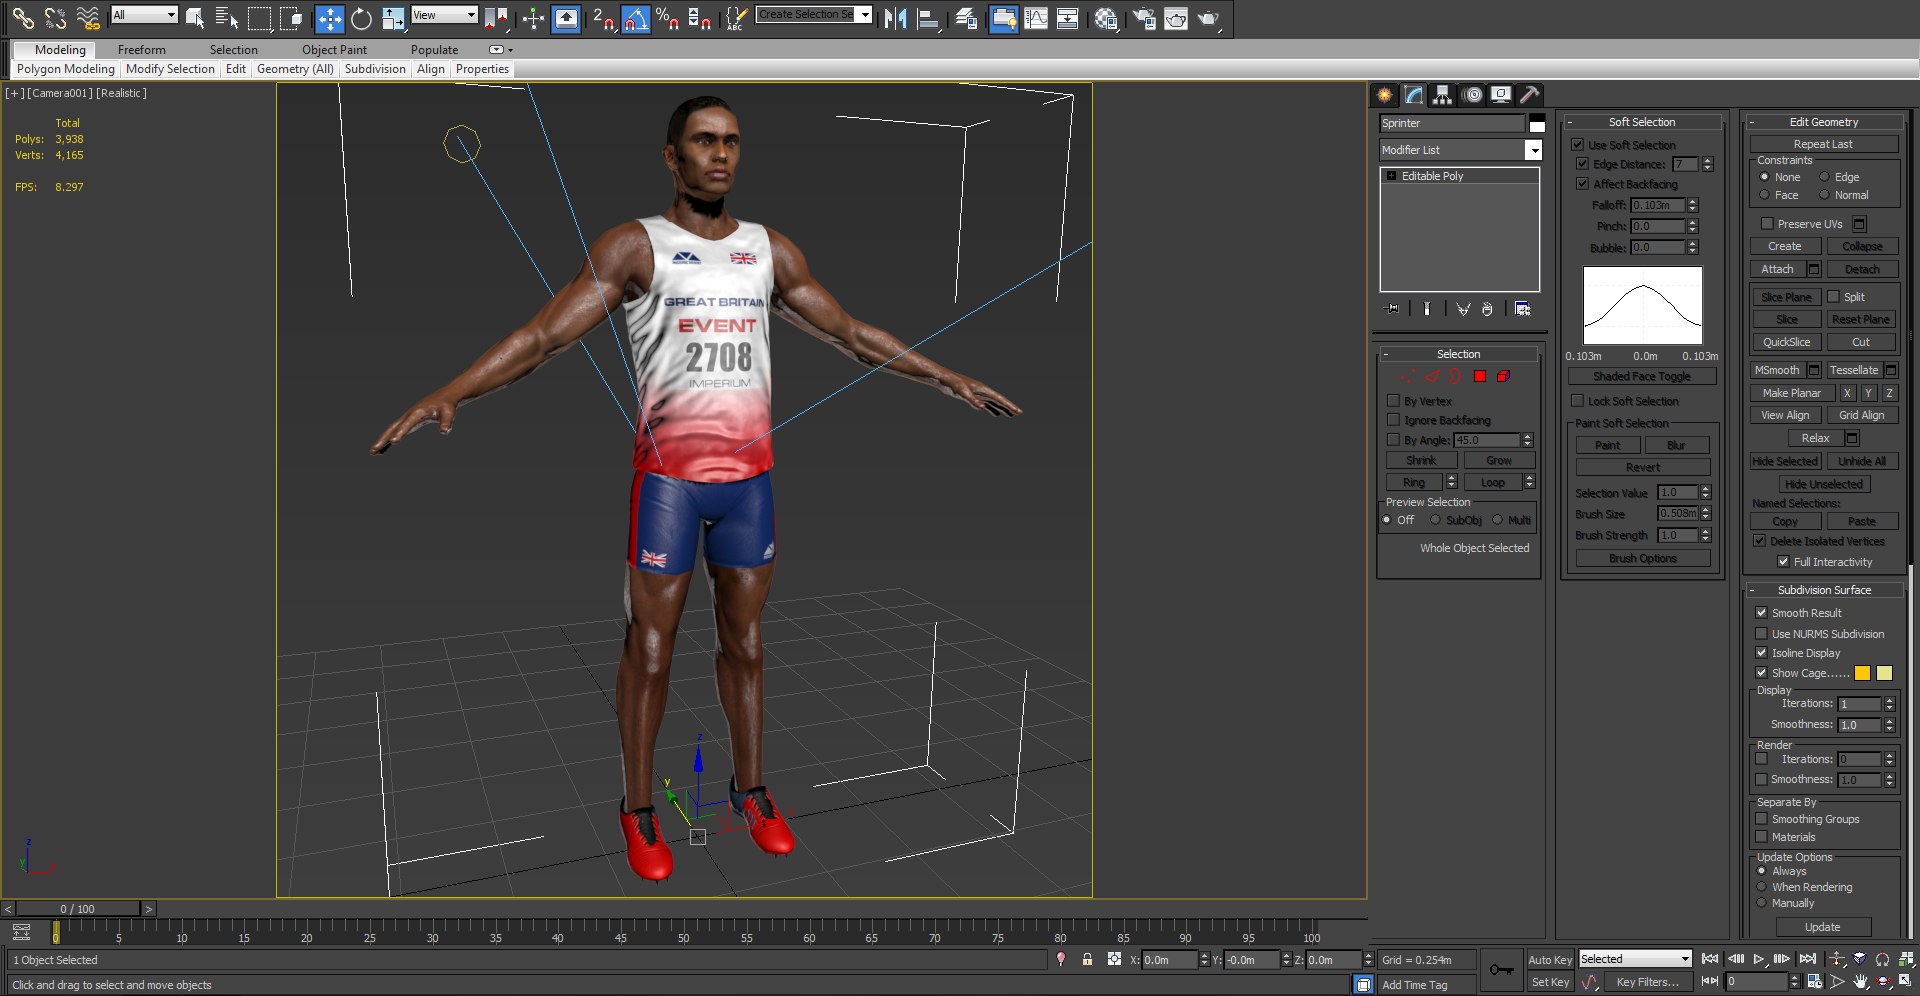The width and height of the screenshot is (1920, 996).
Task: Open the Selected key filter dropdown
Action: (x=1634, y=959)
